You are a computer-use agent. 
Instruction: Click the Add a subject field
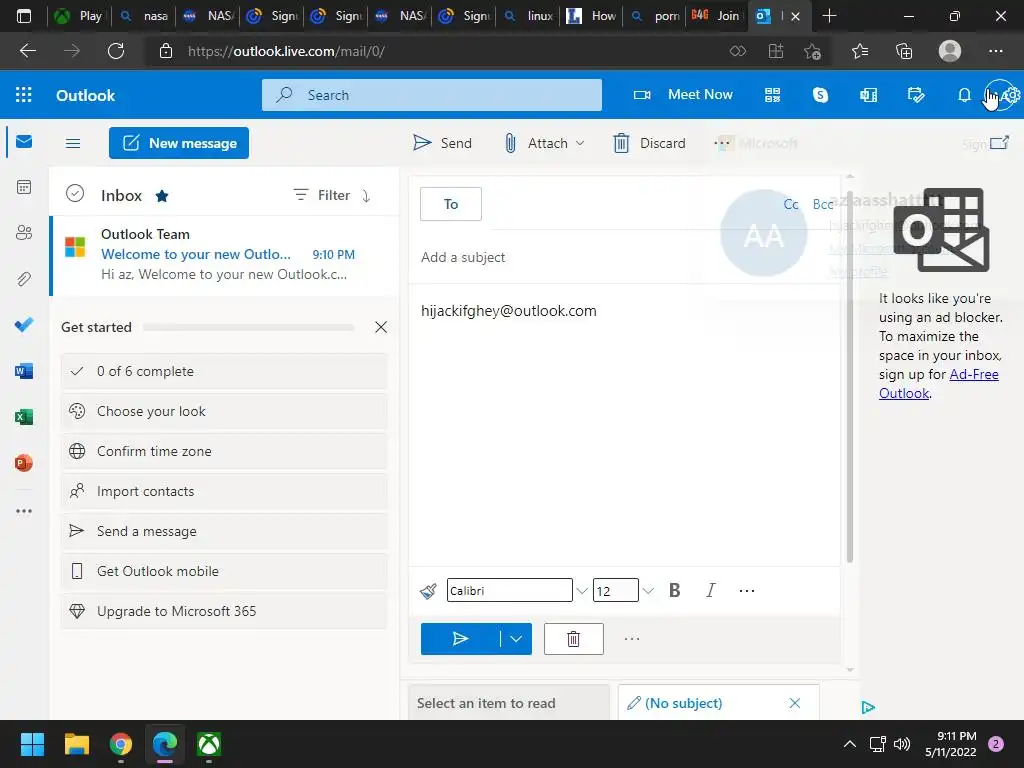(x=624, y=257)
